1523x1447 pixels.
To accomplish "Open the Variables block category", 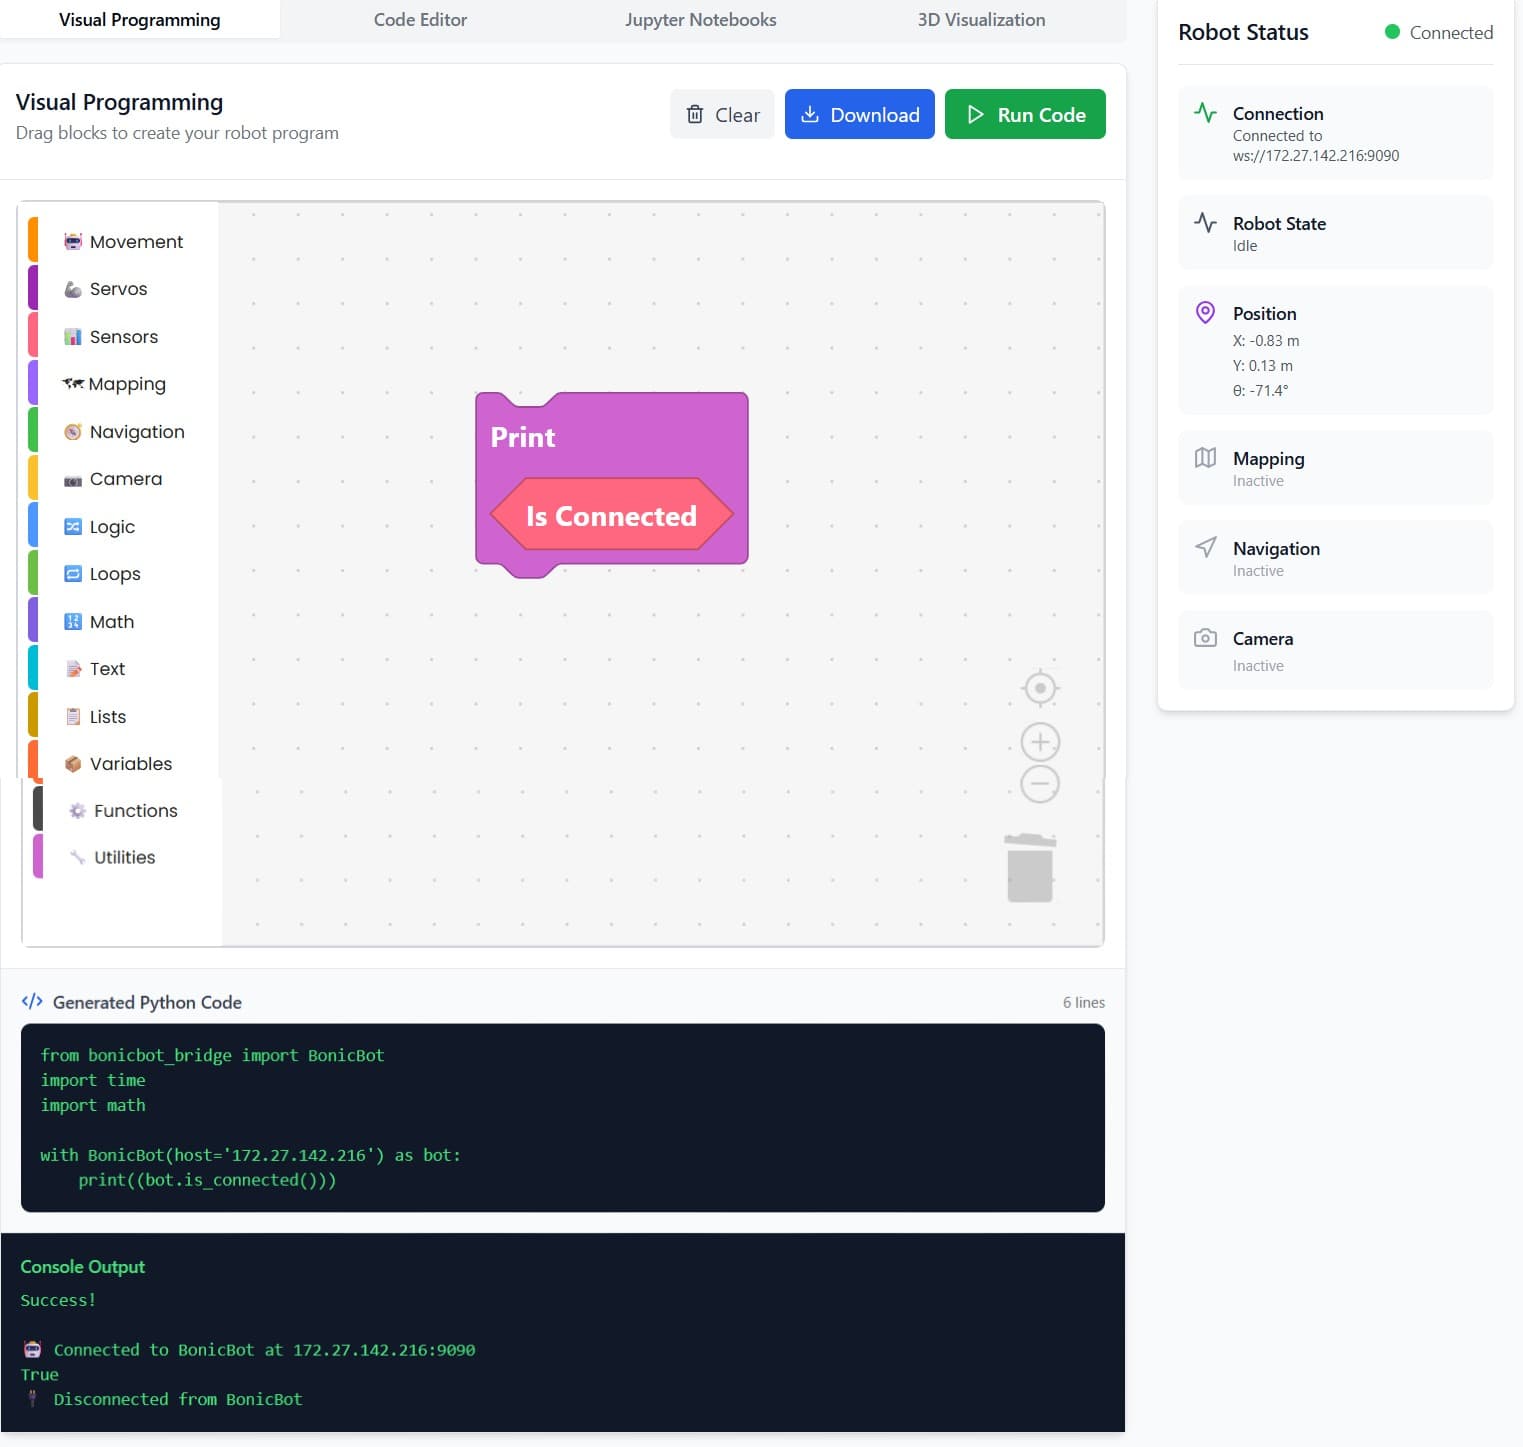I will pyautogui.click(x=130, y=764).
